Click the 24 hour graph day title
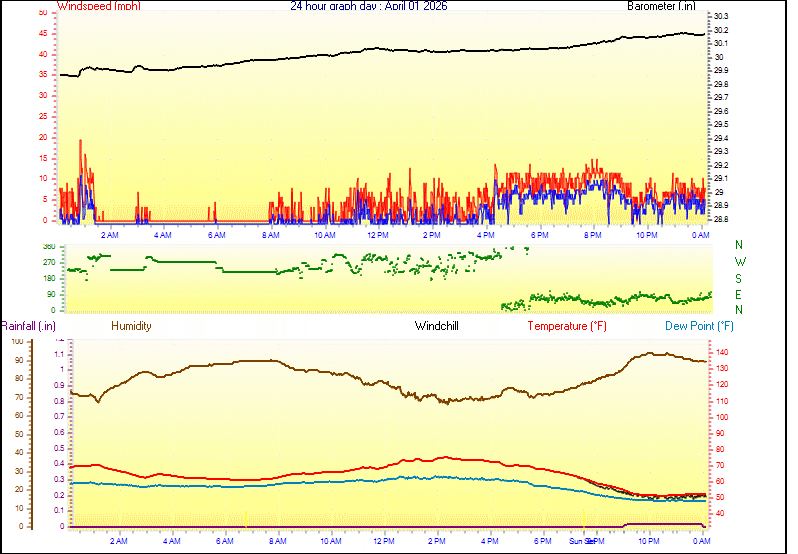 click(368, 6)
